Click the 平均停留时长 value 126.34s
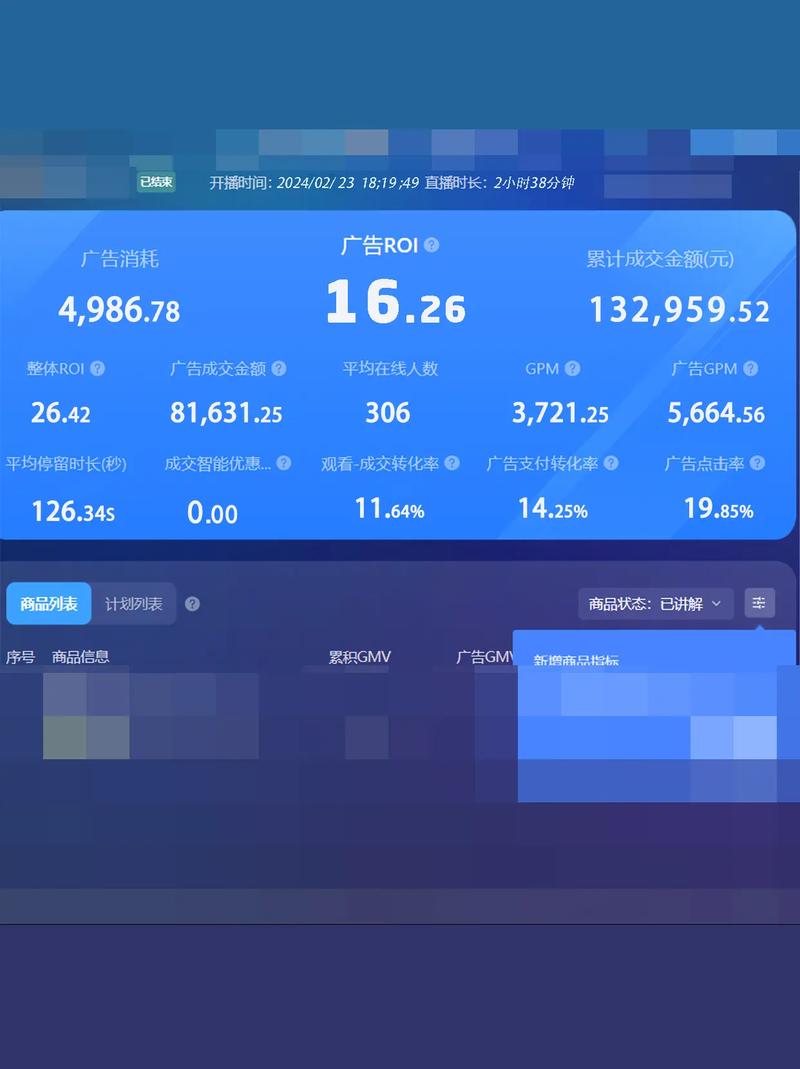This screenshot has height=1069, width=800. pyautogui.click(x=73, y=511)
